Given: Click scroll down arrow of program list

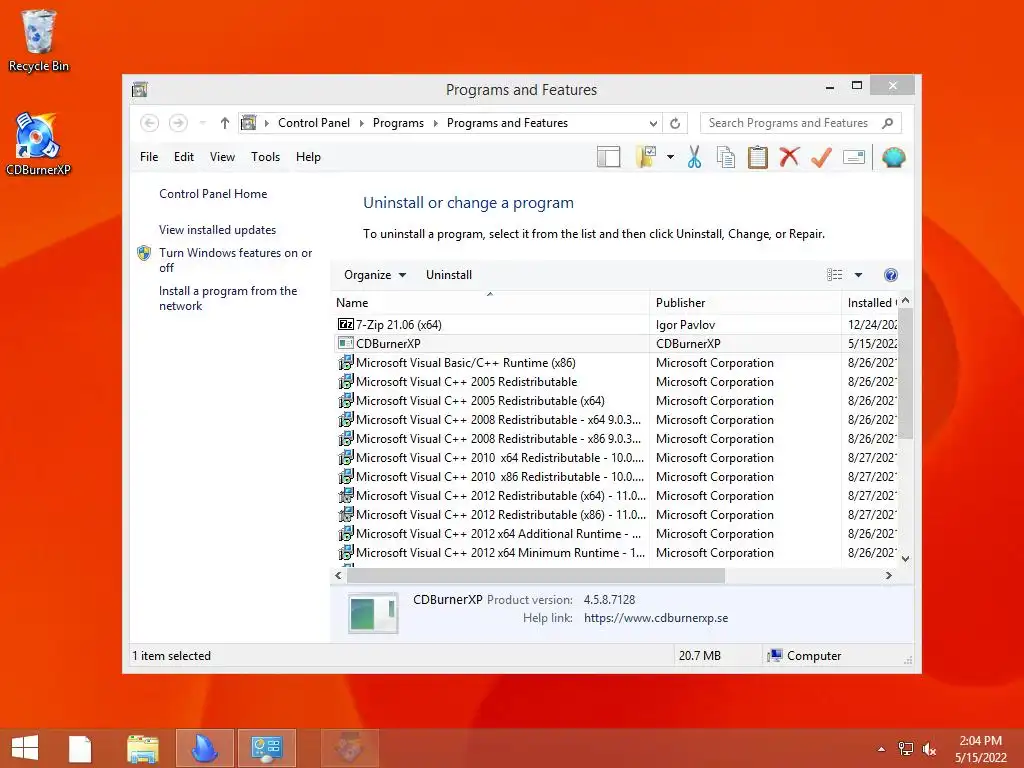Looking at the screenshot, I should [905, 558].
